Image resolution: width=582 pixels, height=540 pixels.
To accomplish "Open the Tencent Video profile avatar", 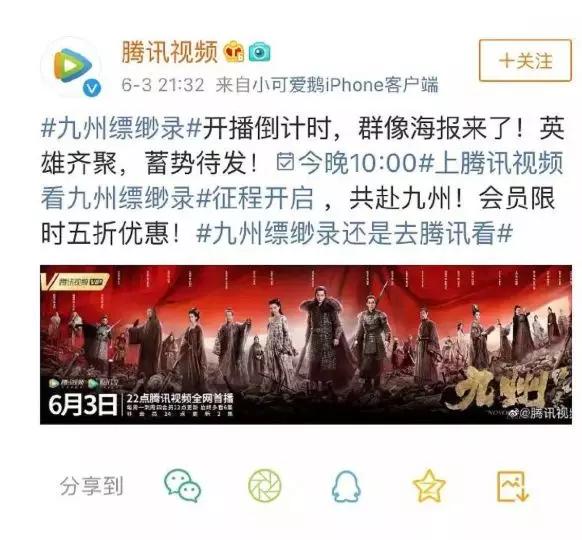I will (x=71, y=68).
